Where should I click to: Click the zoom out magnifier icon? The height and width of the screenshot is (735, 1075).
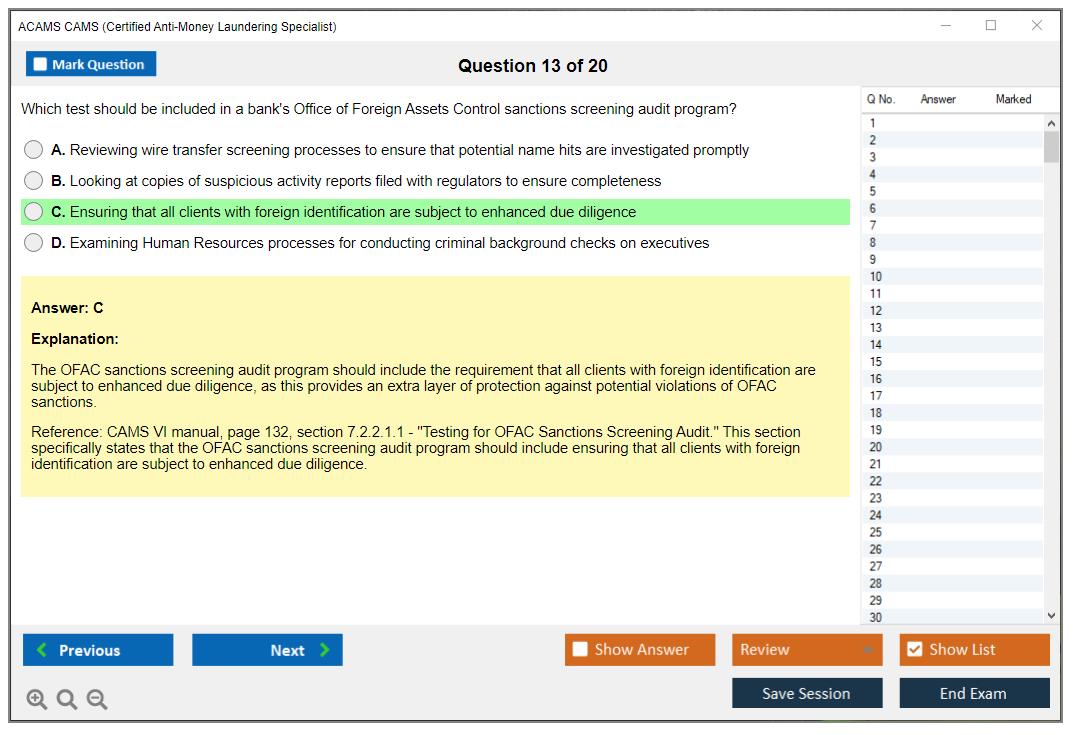click(x=97, y=700)
